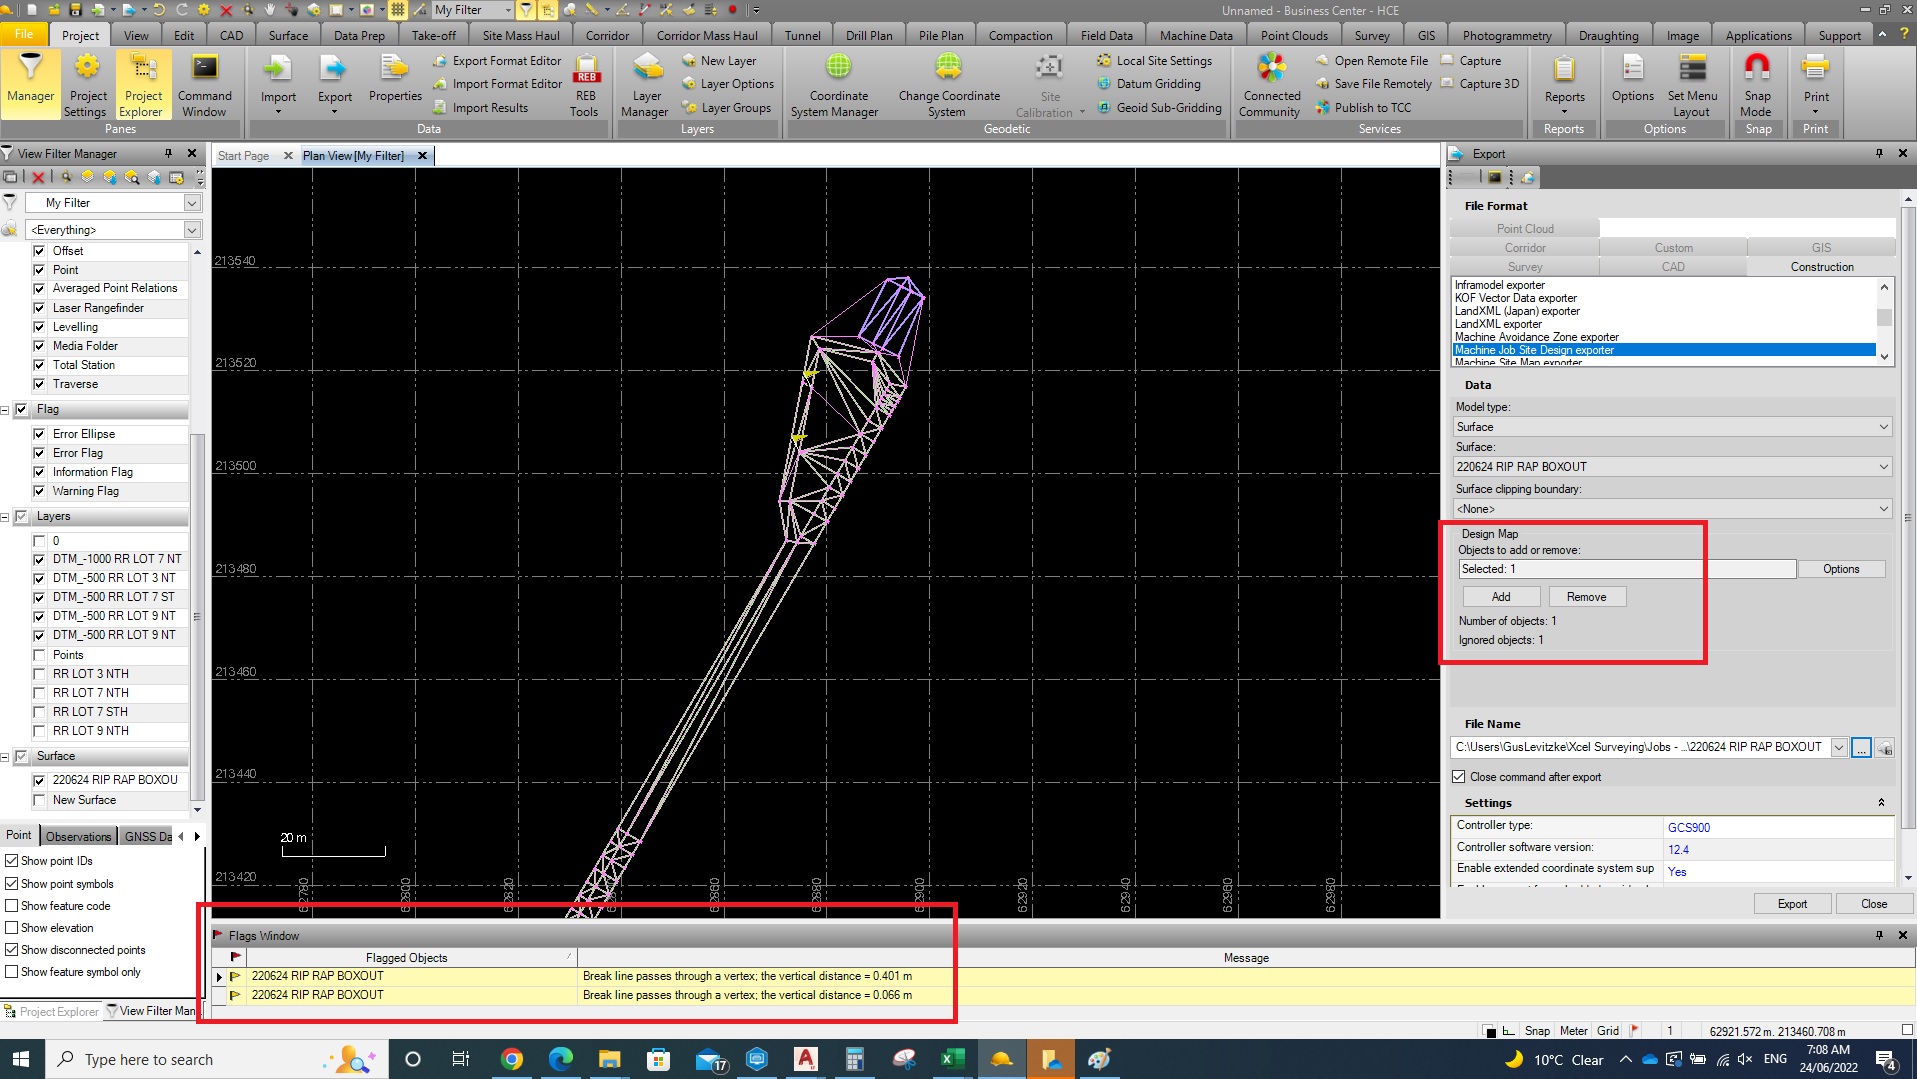Click the Remove button in Design Map
The image size is (1917, 1079).
click(x=1586, y=597)
